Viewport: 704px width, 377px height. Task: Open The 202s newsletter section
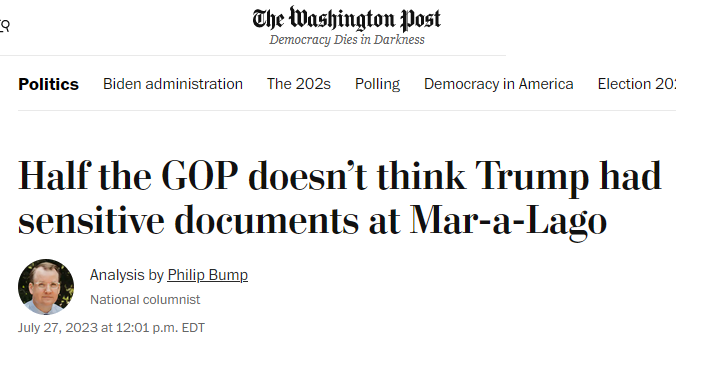(299, 84)
